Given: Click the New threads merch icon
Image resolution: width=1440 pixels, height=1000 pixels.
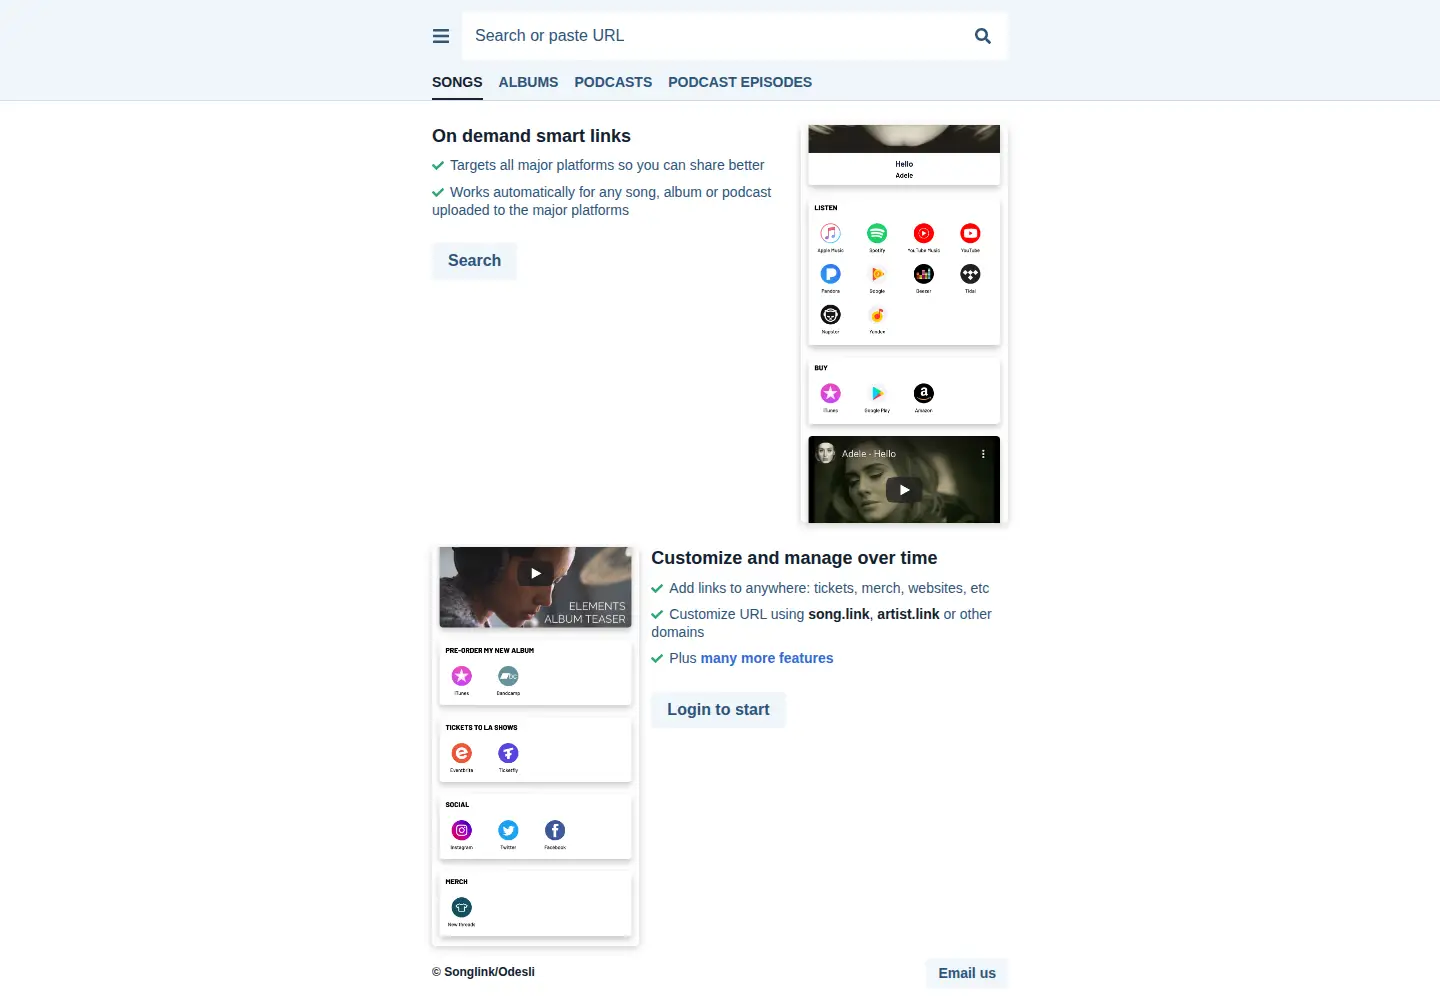Looking at the screenshot, I should pos(461,907).
